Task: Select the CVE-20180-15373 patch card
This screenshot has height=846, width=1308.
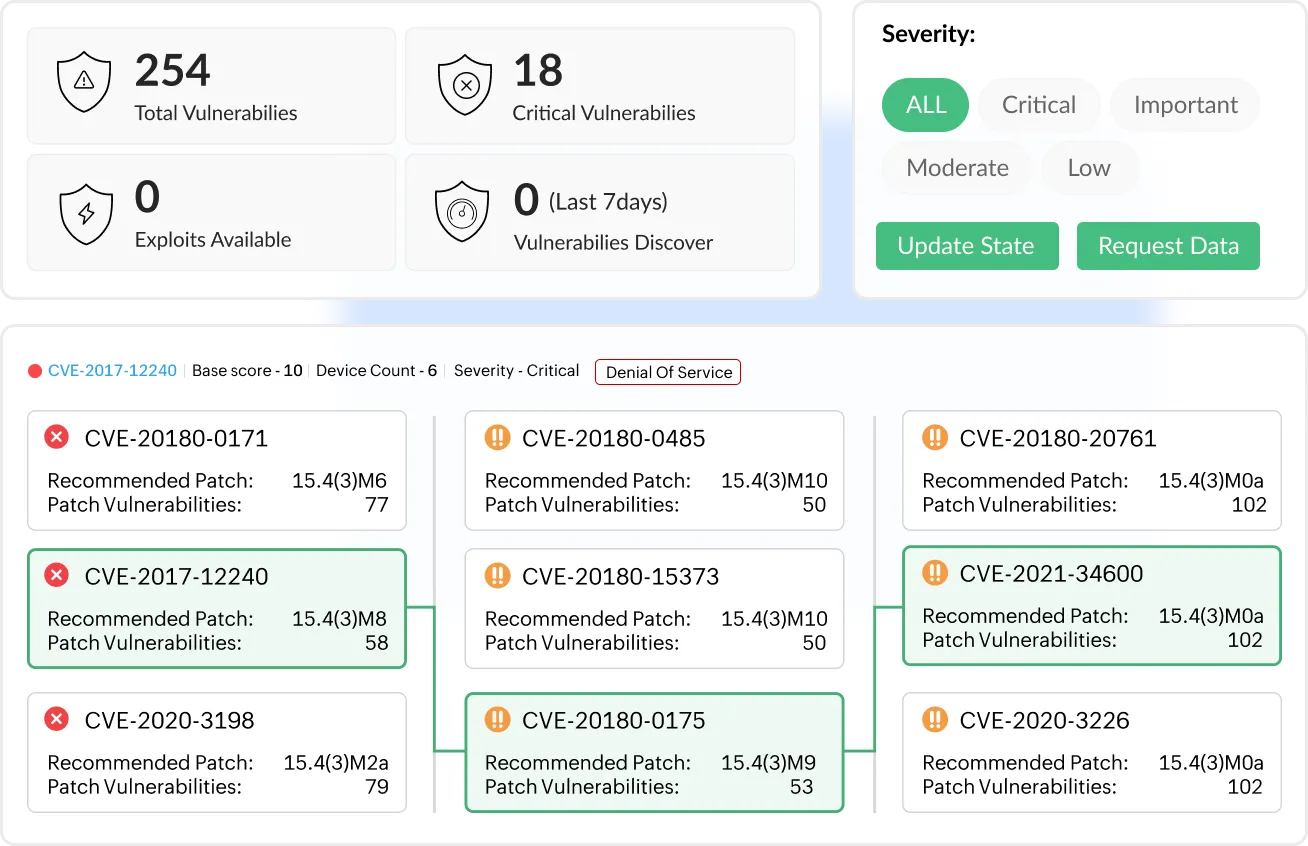Action: tap(654, 607)
